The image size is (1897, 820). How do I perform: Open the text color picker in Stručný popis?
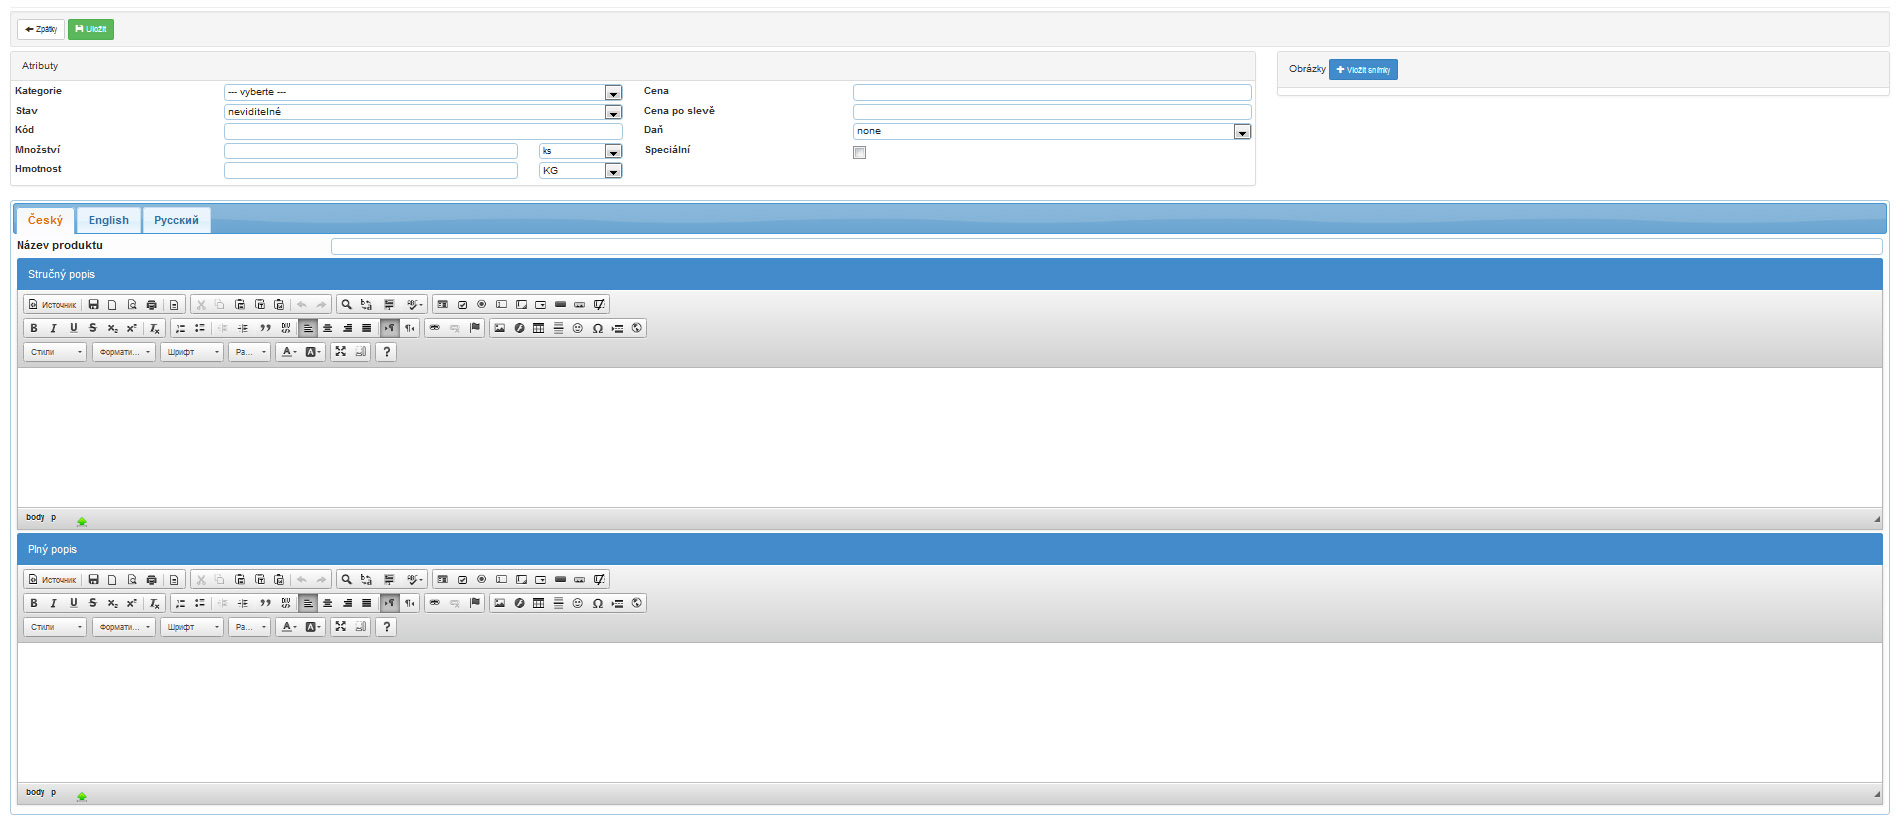[x=288, y=352]
